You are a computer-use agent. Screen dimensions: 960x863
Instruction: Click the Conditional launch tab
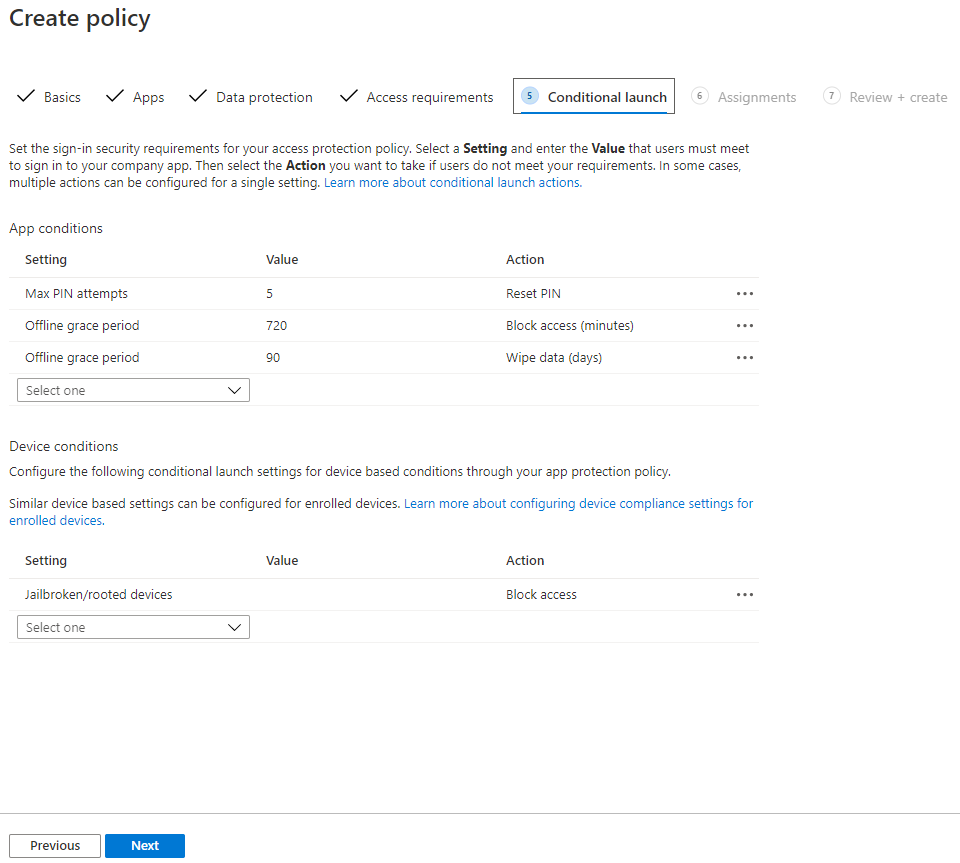(593, 96)
